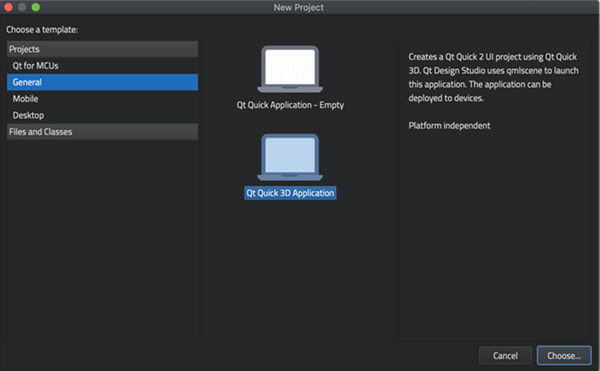The width and height of the screenshot is (600, 371).
Task: Select the Qt Quick 3D Application laptop icon
Action: 290,157
